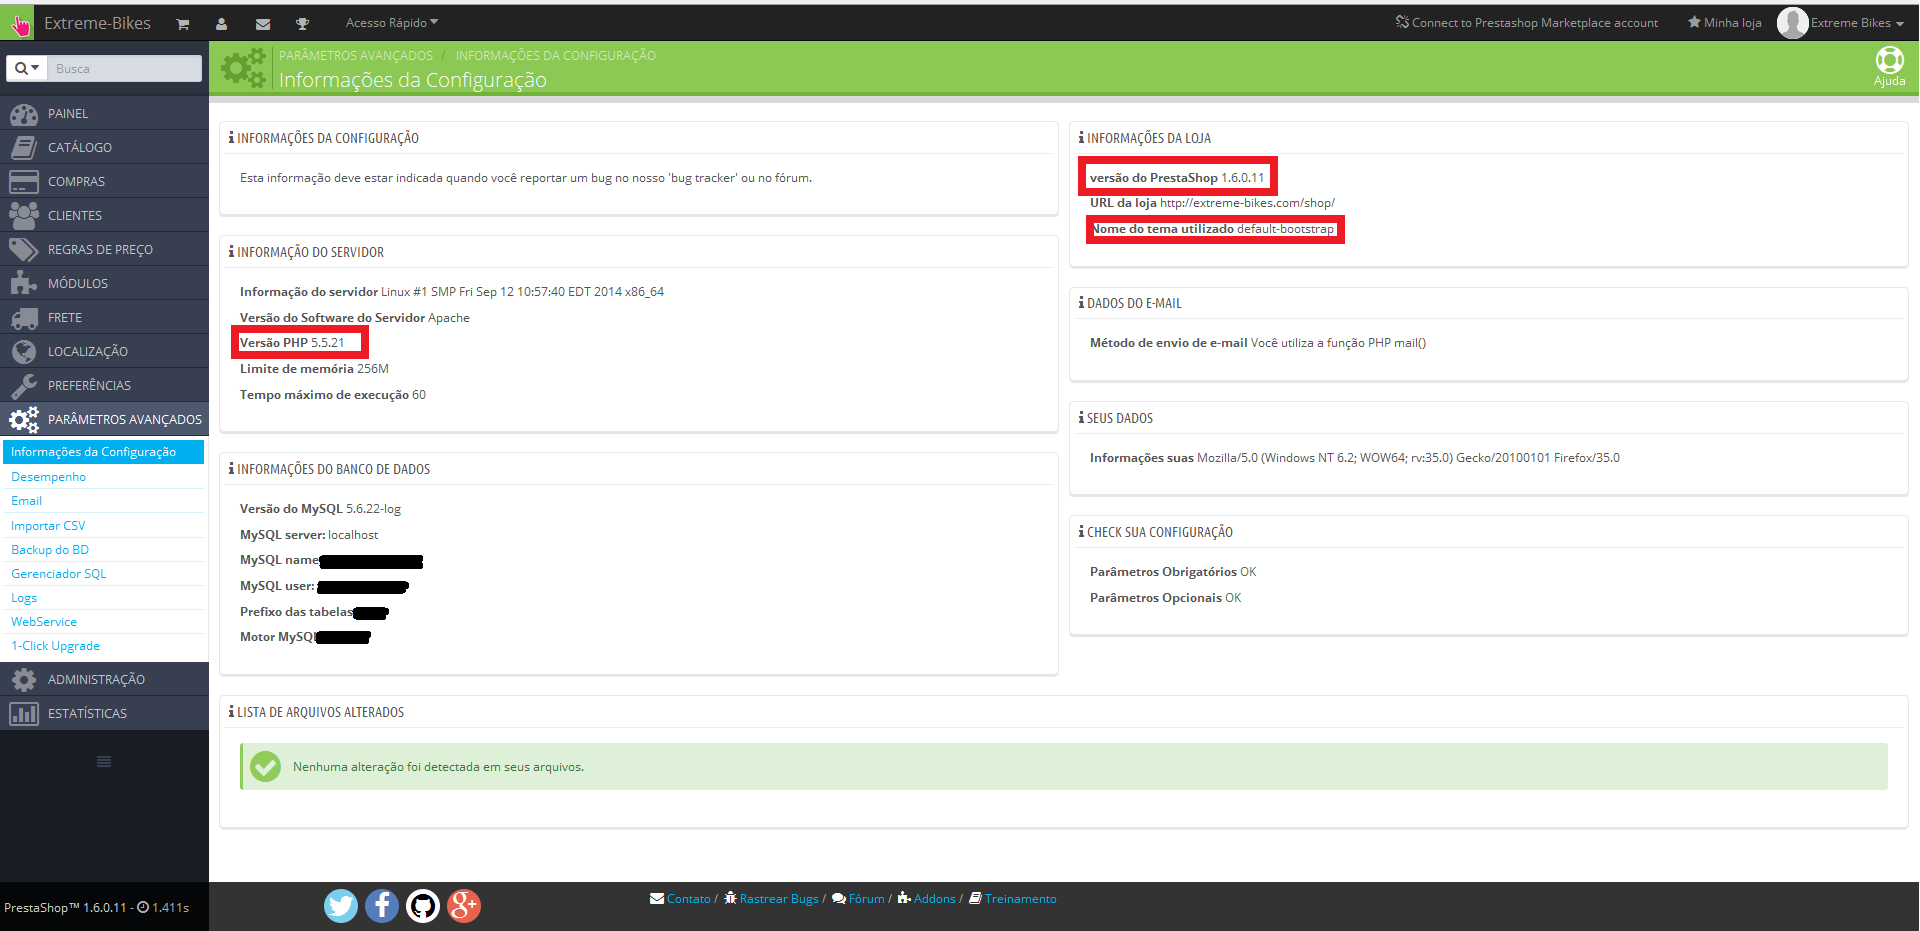Open the Acesso Rápido dropdown

tap(392, 23)
